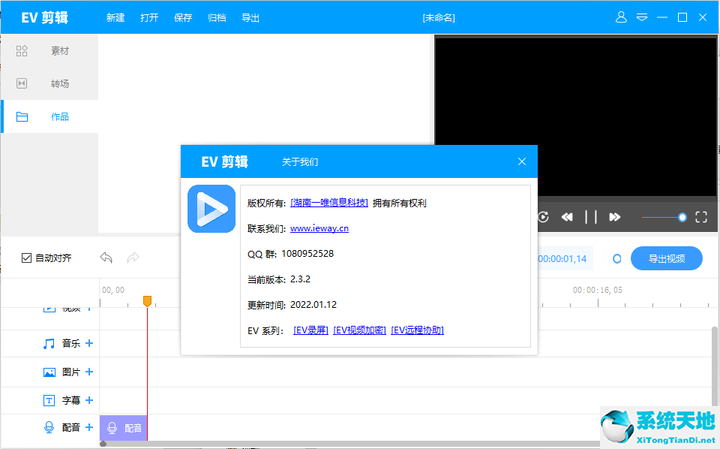Add a new music track with plus

point(89,343)
